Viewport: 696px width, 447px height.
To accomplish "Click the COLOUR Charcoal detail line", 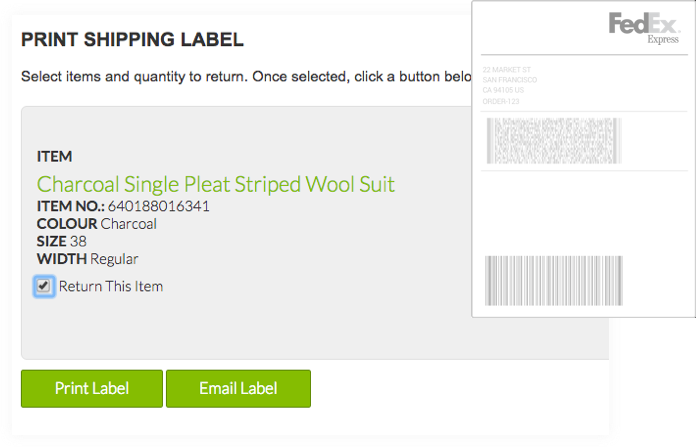I will (96, 224).
